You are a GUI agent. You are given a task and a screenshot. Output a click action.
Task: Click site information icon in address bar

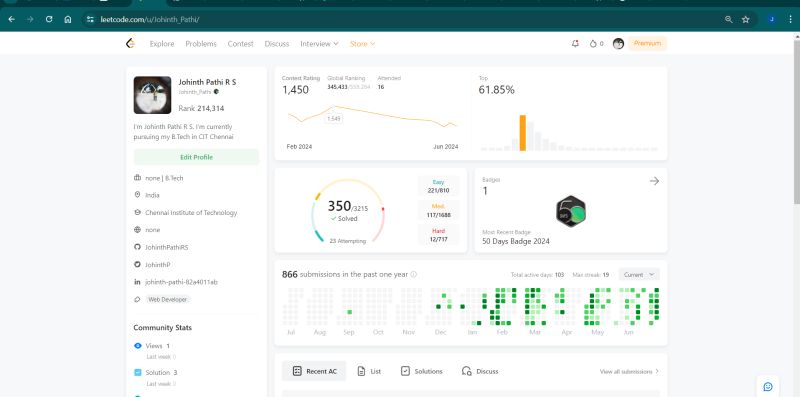coord(90,19)
